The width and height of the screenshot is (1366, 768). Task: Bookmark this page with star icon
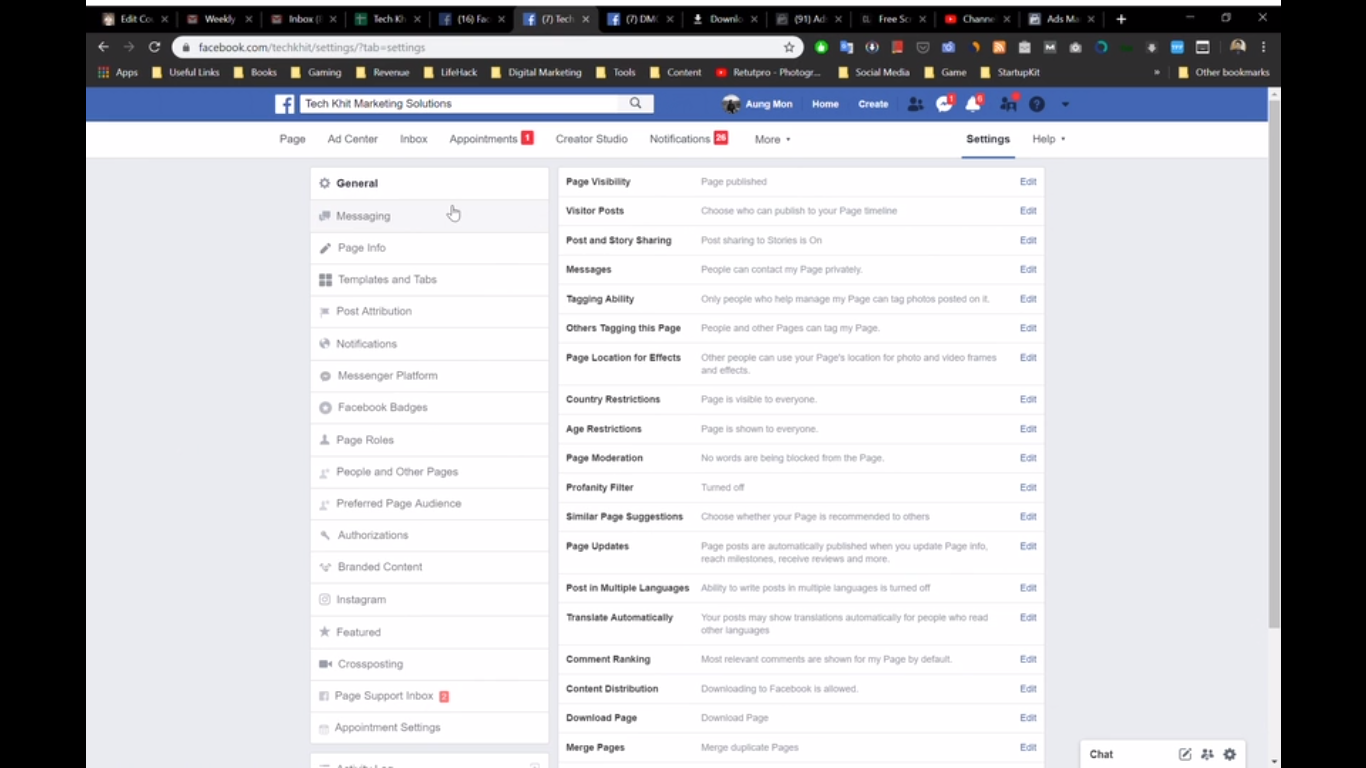(x=789, y=47)
